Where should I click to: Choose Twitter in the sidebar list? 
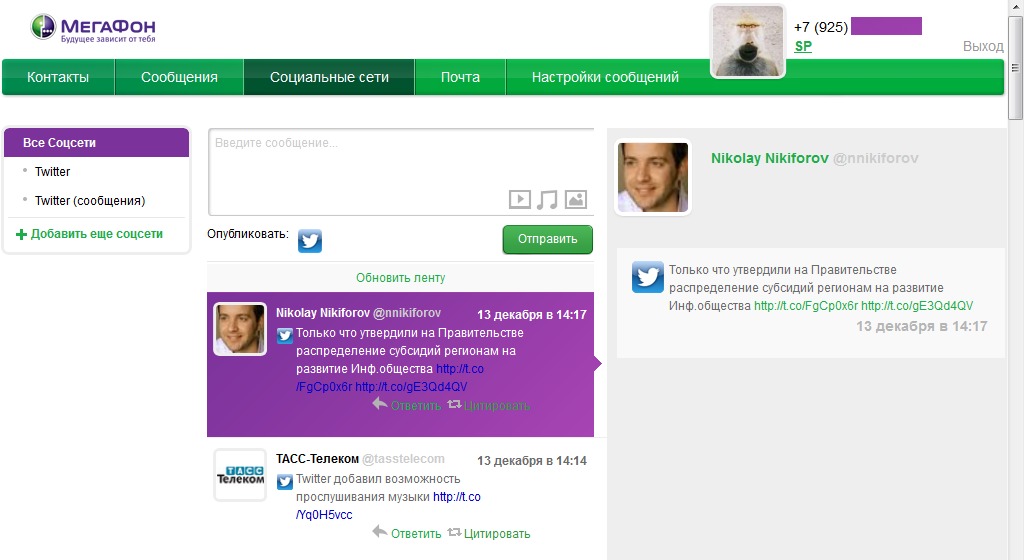(x=52, y=172)
